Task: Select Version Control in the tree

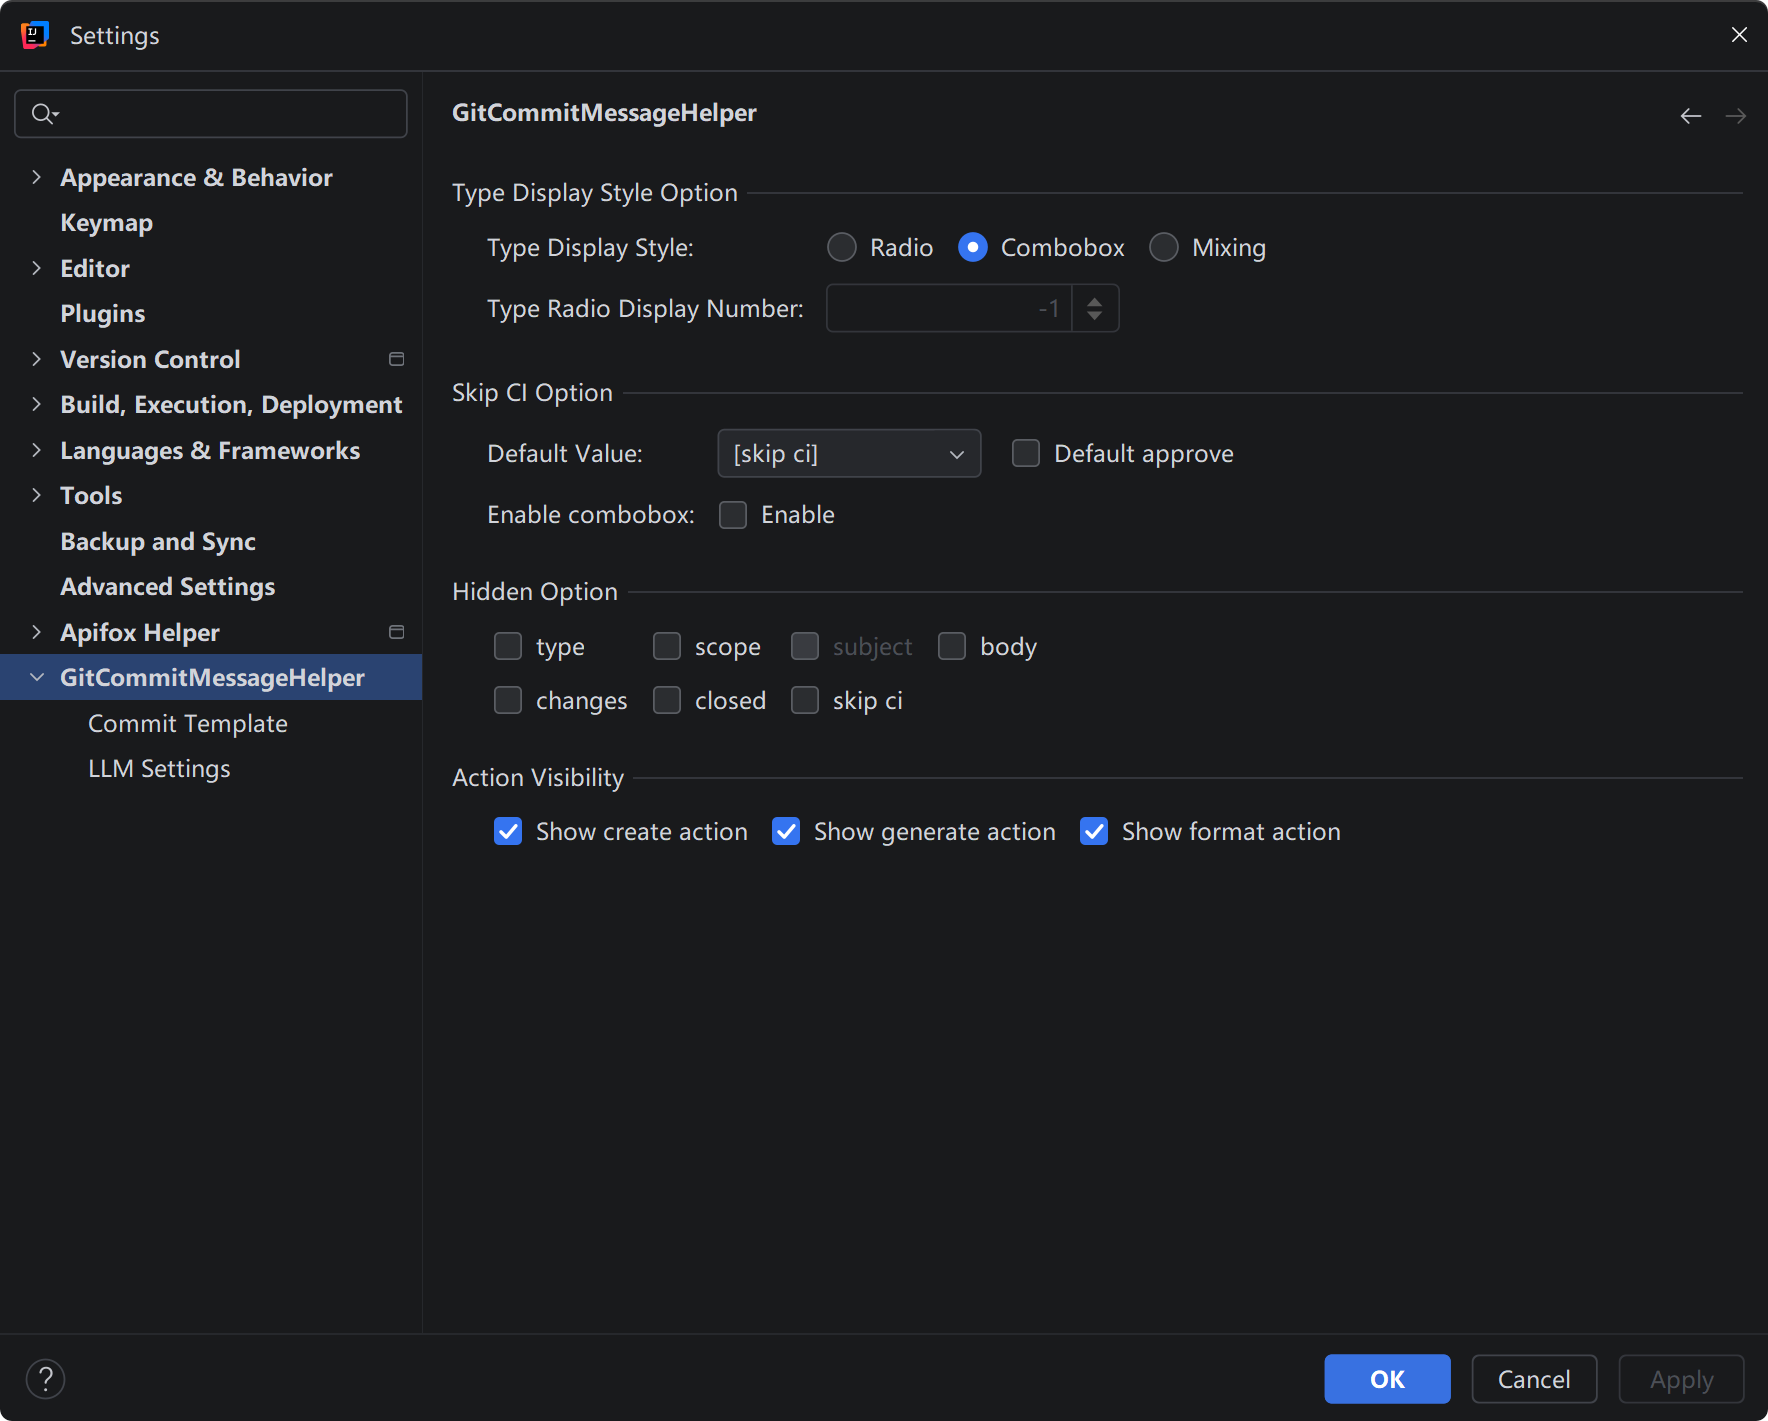Action: (x=150, y=359)
